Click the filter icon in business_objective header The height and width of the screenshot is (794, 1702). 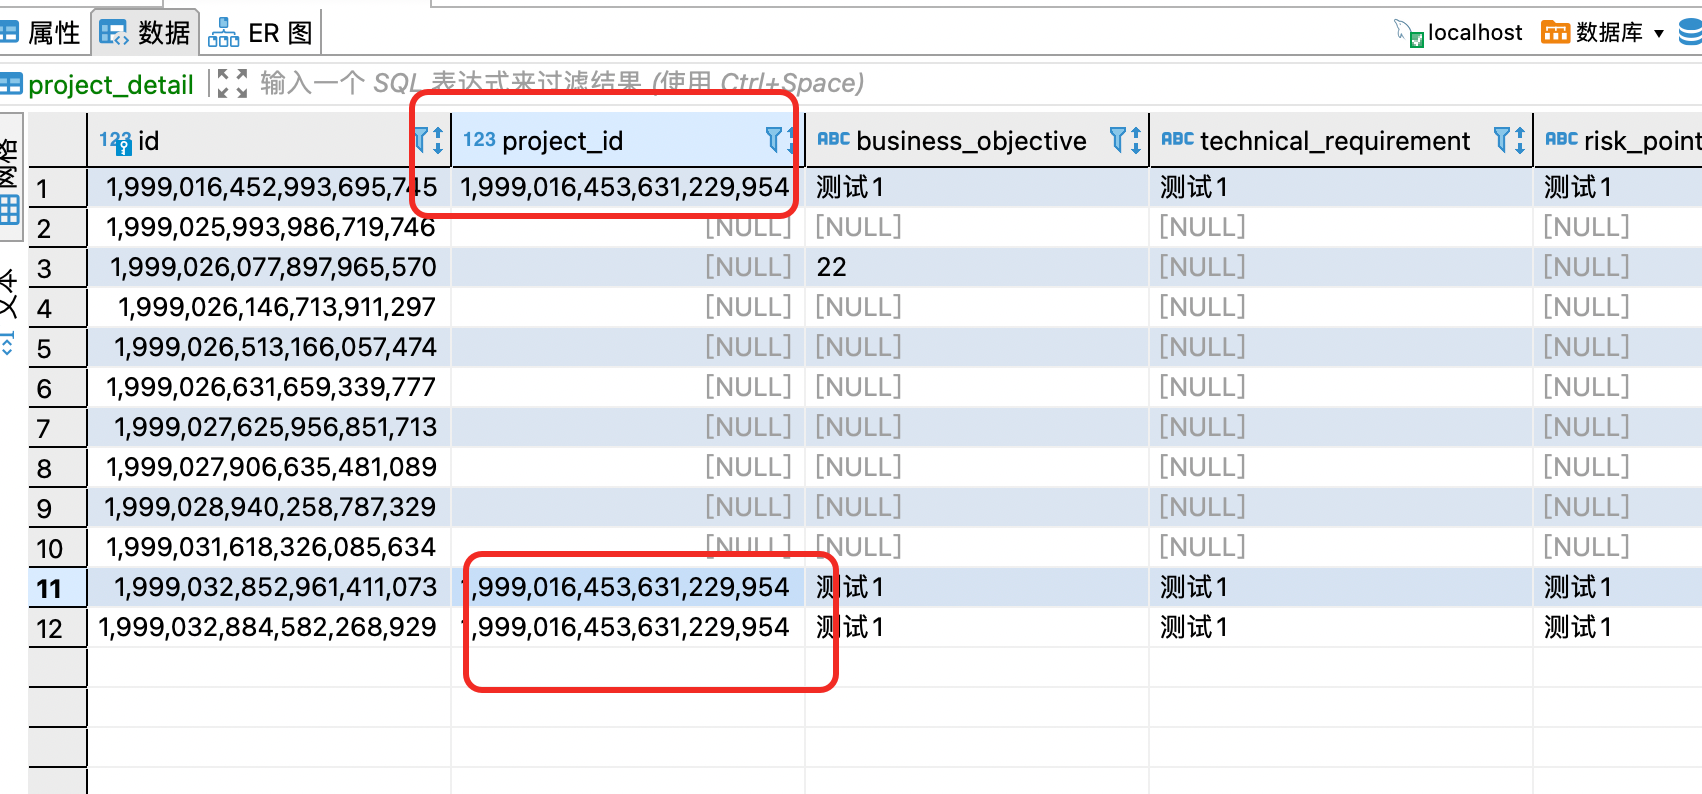(x=1118, y=140)
